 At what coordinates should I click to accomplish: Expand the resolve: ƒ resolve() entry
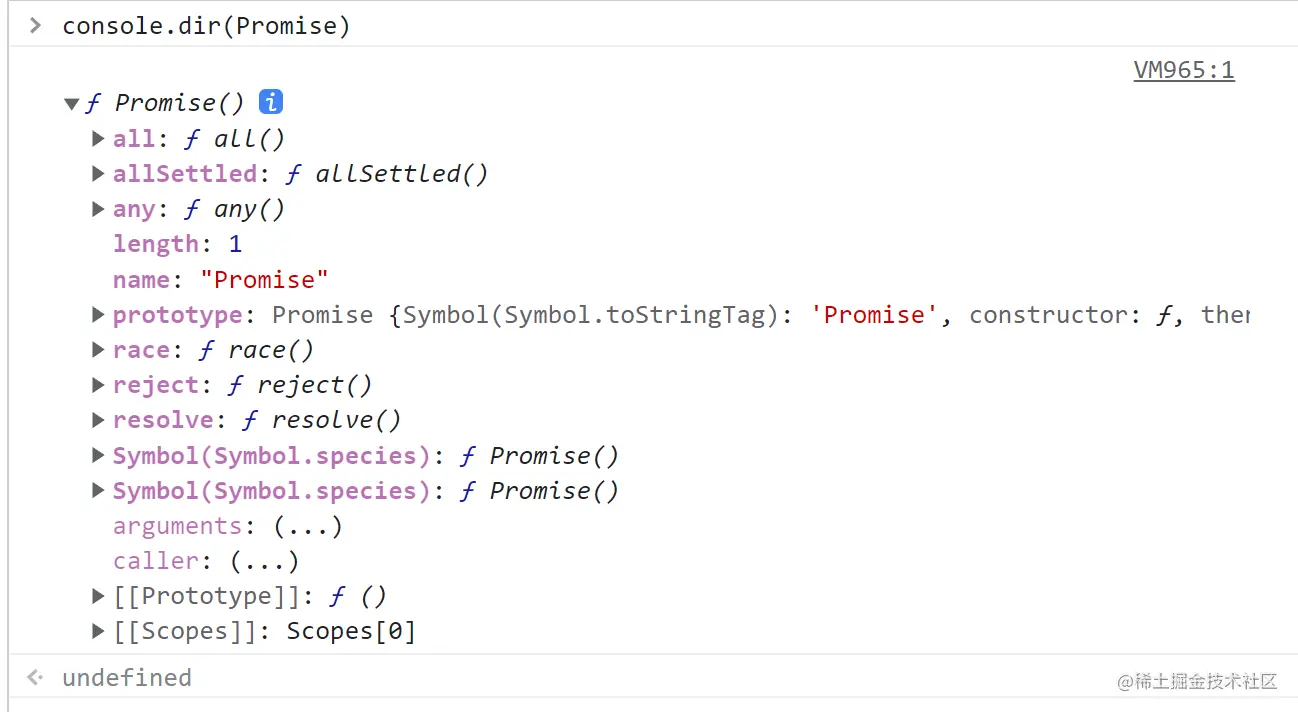click(x=98, y=420)
